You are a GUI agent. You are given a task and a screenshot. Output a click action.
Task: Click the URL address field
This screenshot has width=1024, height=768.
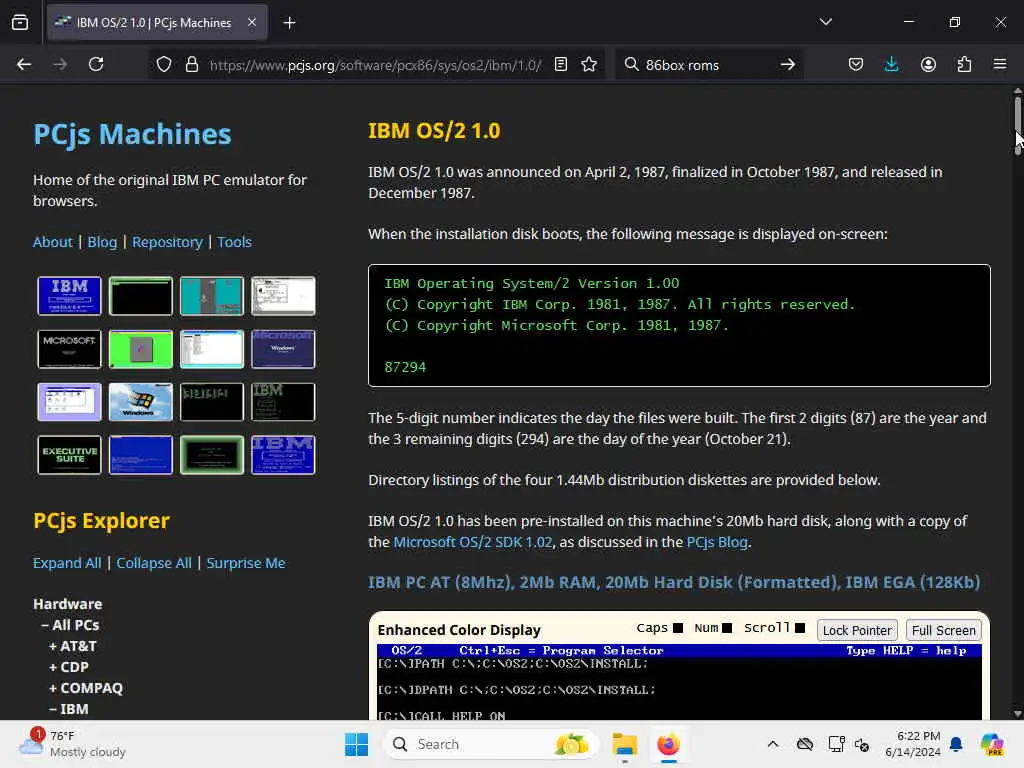point(375,65)
